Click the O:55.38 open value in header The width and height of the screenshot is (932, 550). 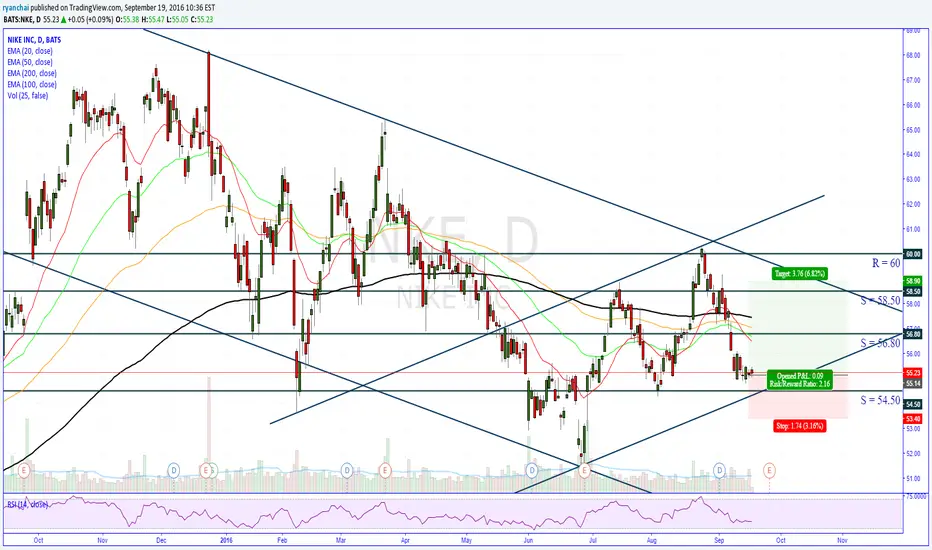(127, 19)
